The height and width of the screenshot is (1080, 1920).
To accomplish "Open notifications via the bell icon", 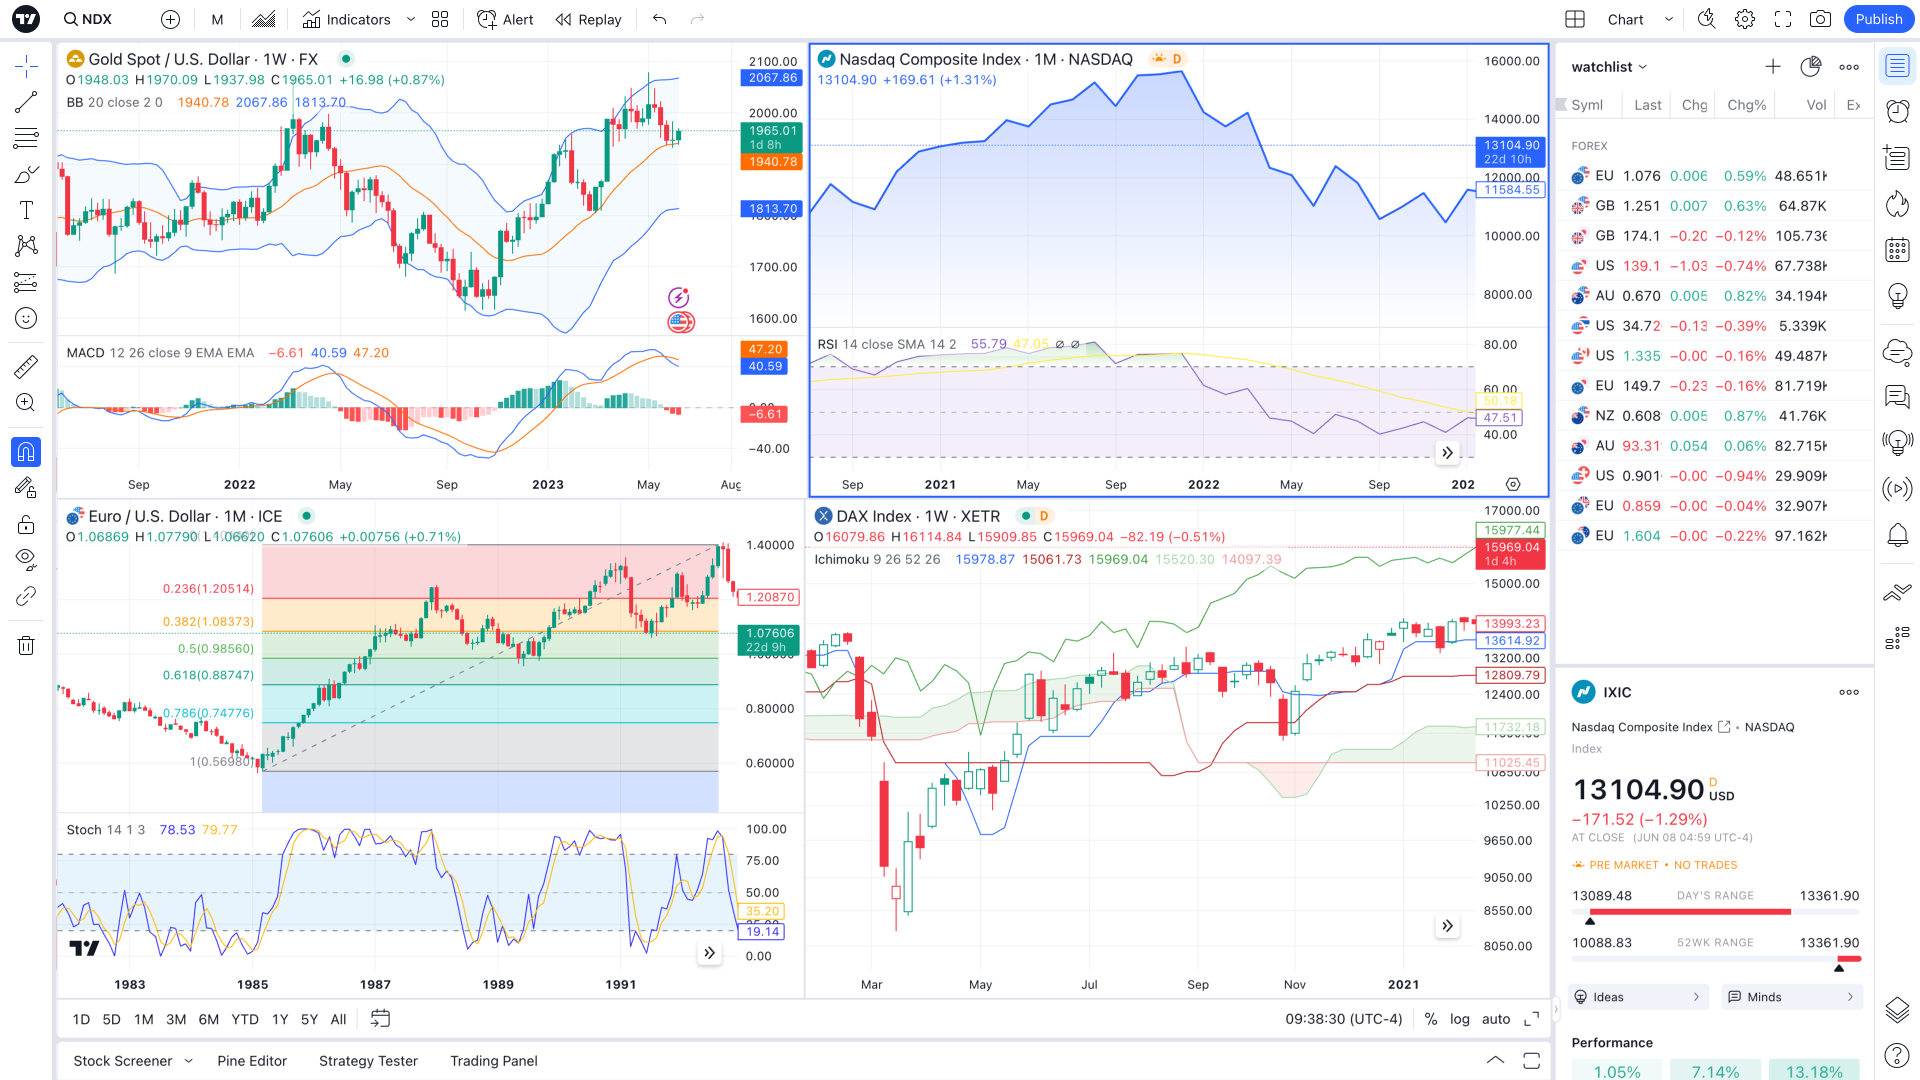I will coord(1897,536).
